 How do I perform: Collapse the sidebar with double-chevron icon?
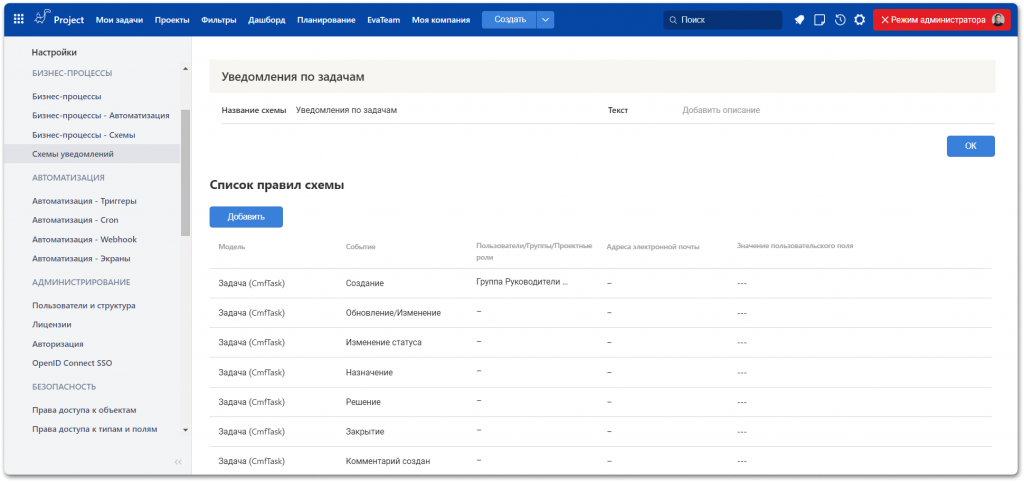[178, 461]
